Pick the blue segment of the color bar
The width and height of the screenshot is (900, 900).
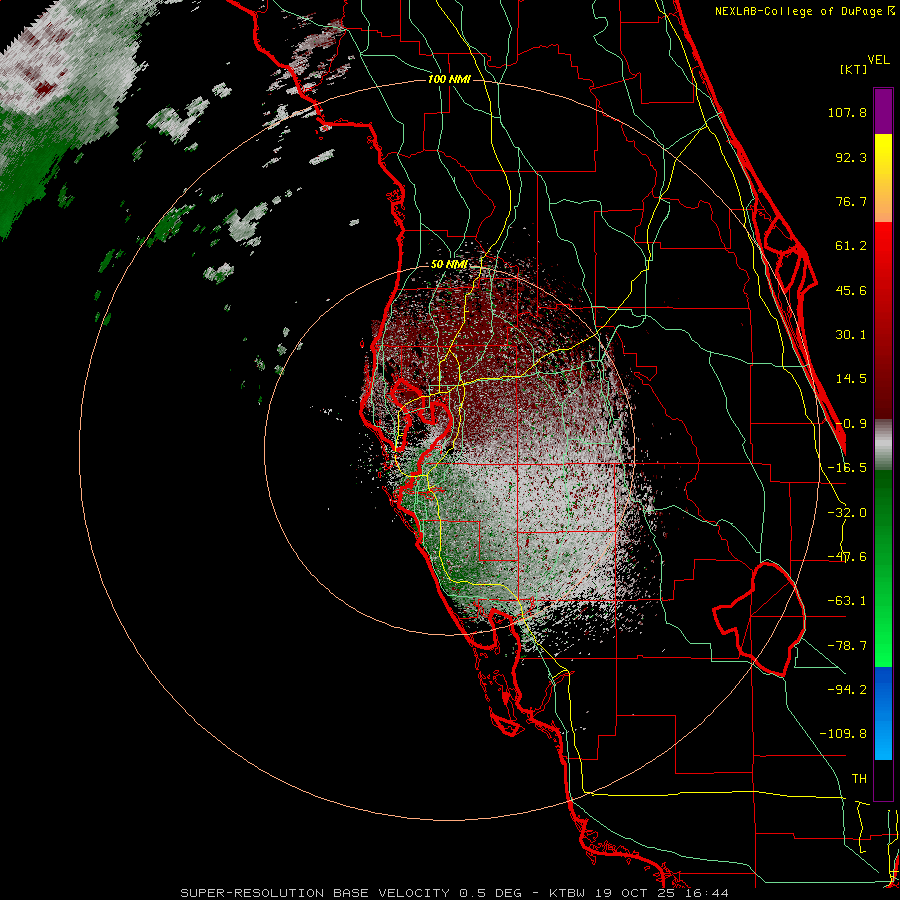click(883, 713)
